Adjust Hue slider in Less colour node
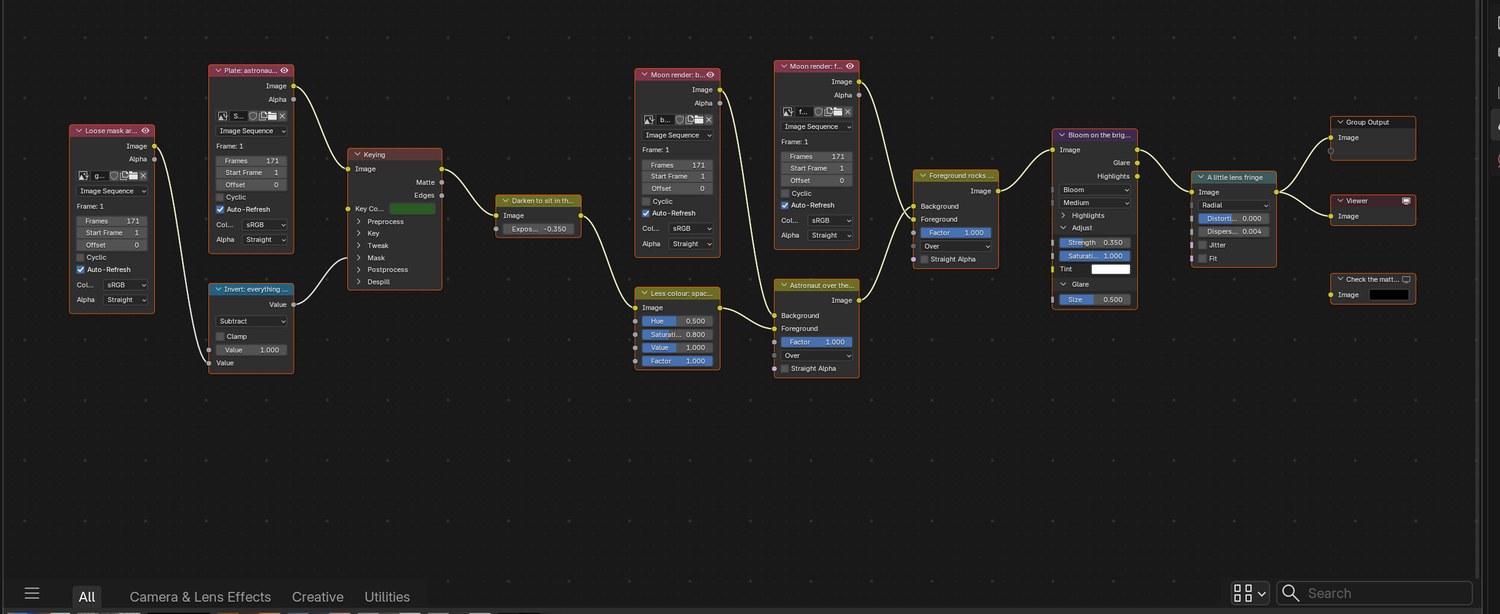Screen dimensions: 1500x614 678,321
